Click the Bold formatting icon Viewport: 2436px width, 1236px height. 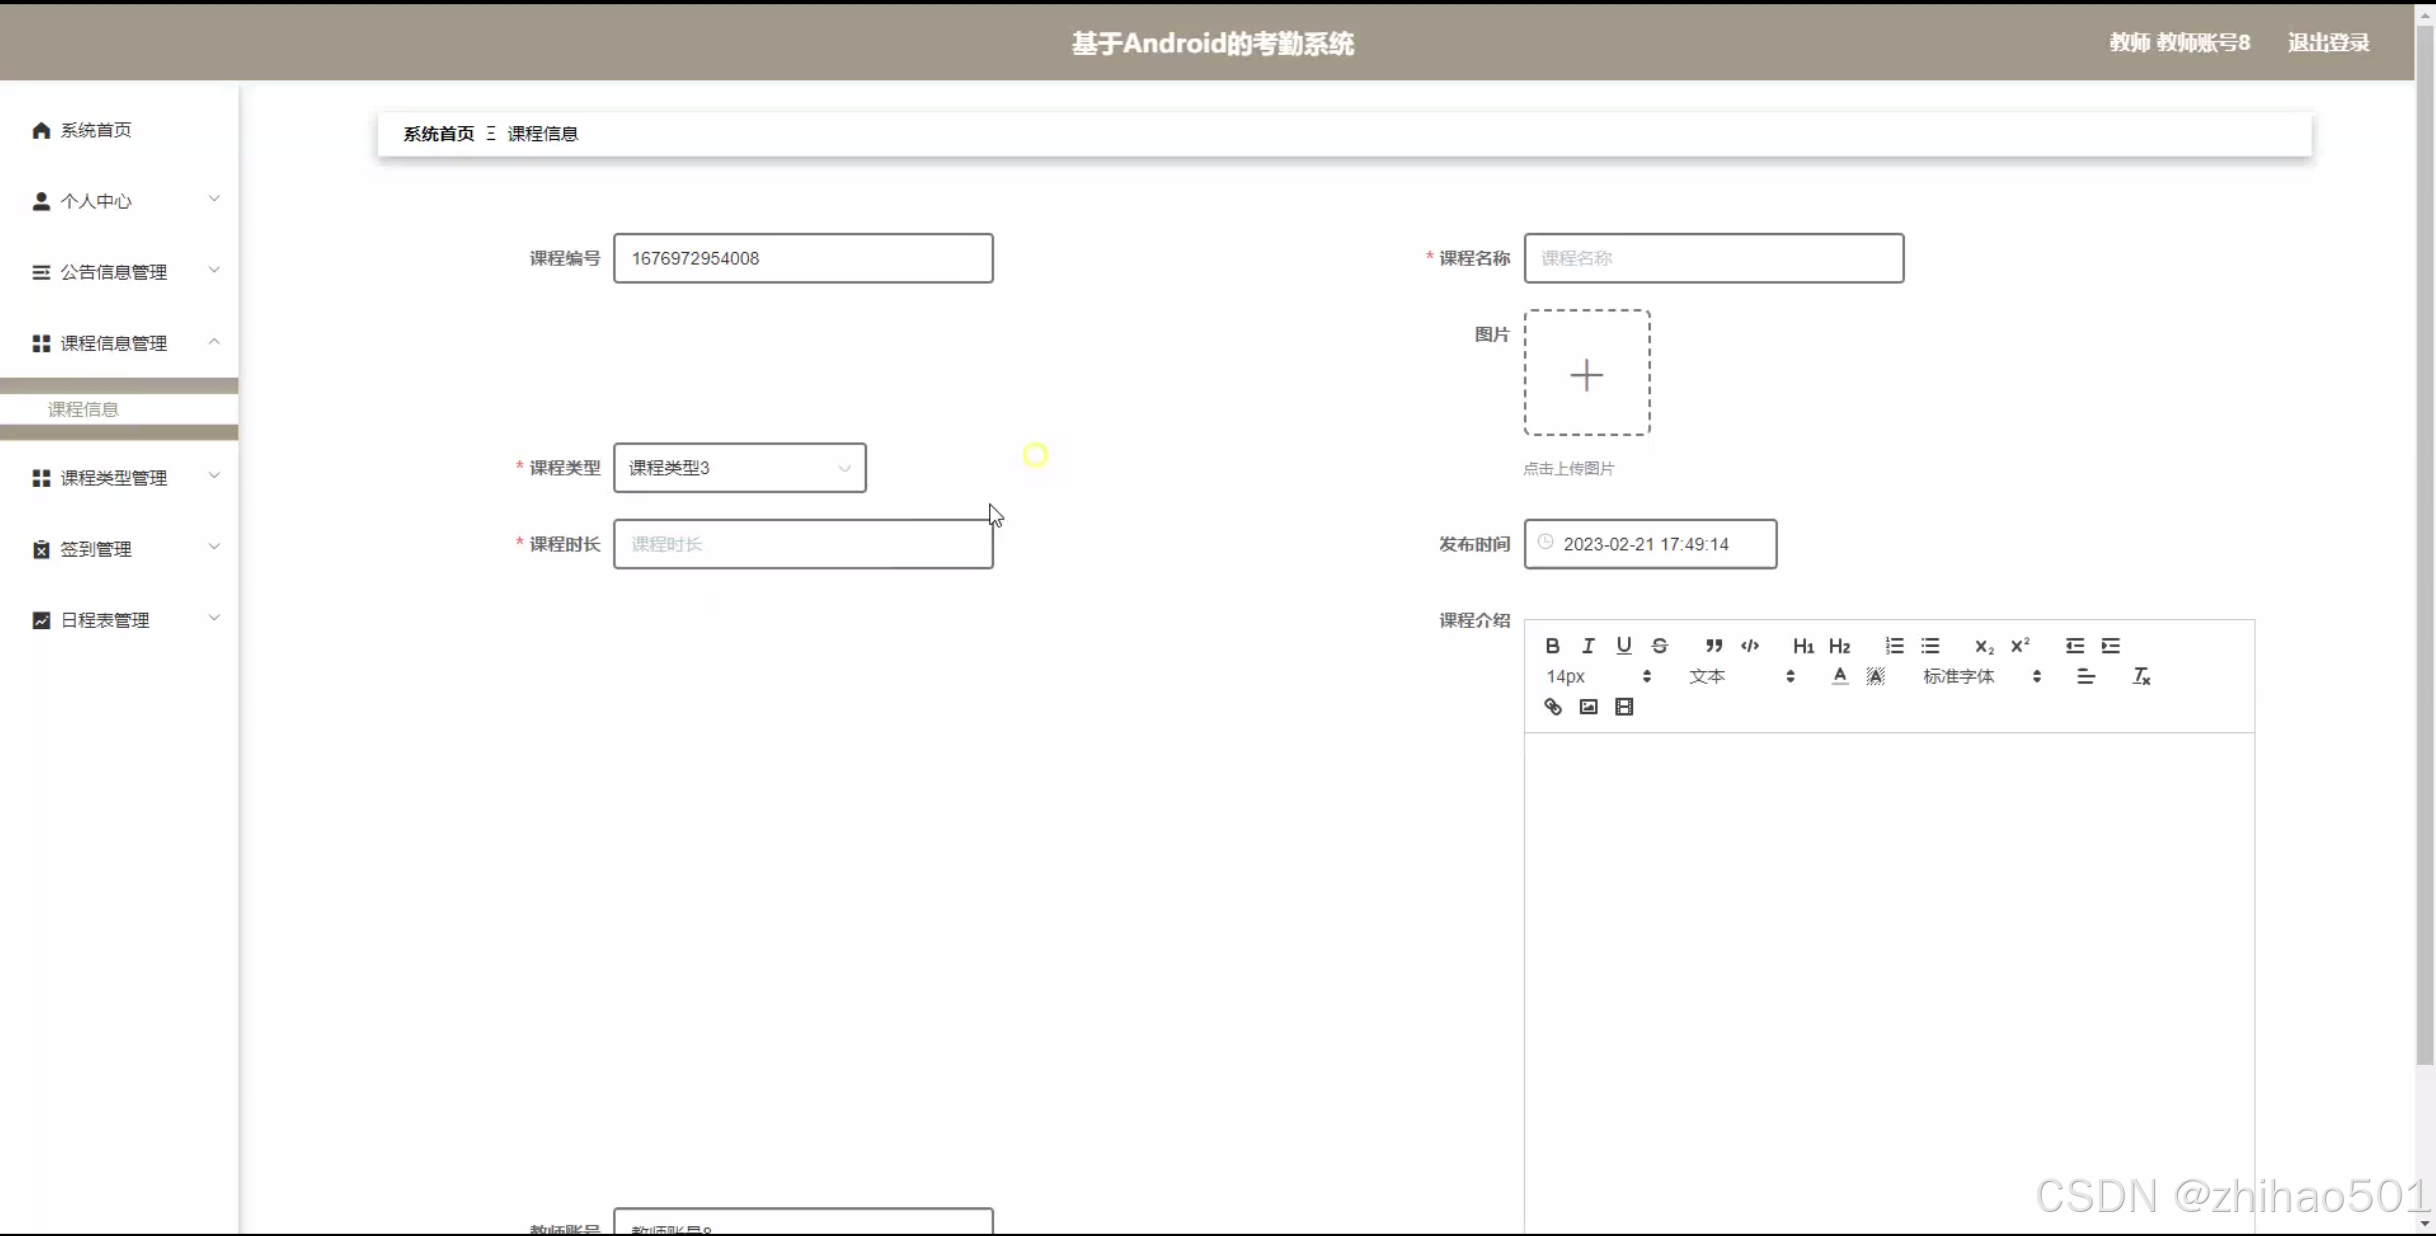pos(1552,646)
